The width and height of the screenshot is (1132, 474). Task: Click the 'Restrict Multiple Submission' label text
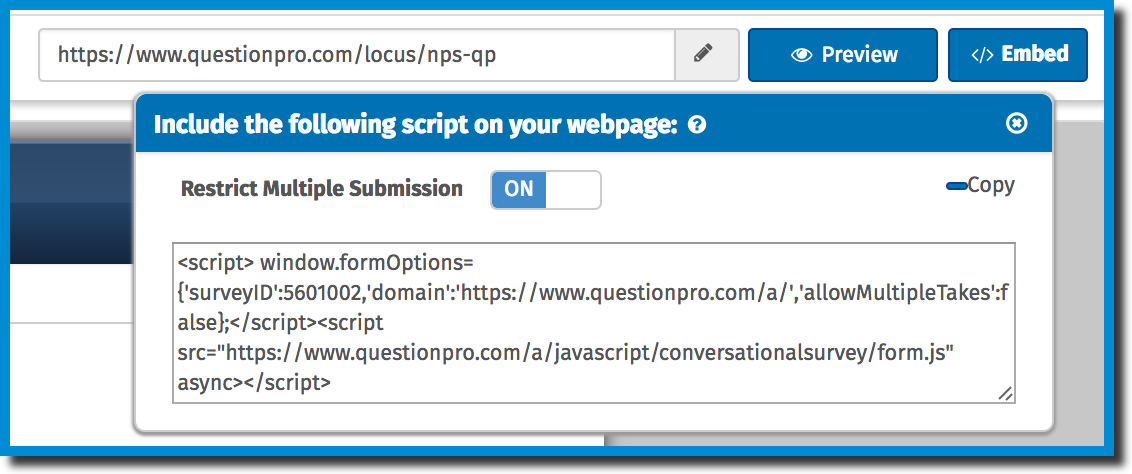(321, 189)
